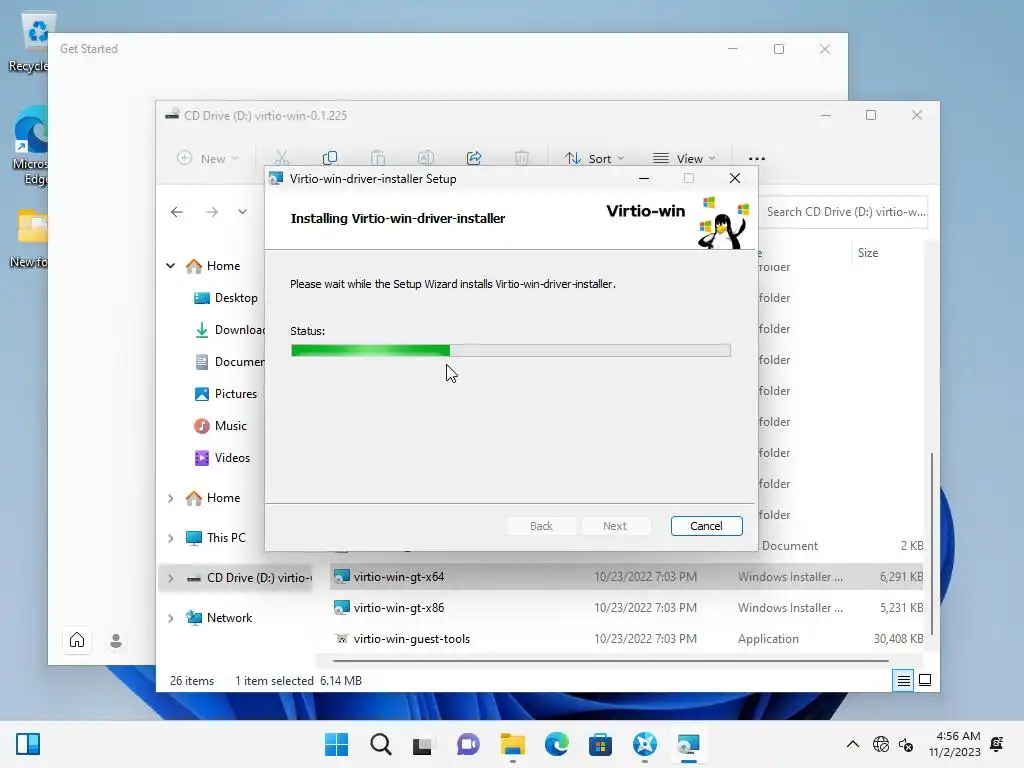Screen dimensions: 1024x768
Task: Click the Explorer vertical scrollbar
Action: tap(932, 543)
